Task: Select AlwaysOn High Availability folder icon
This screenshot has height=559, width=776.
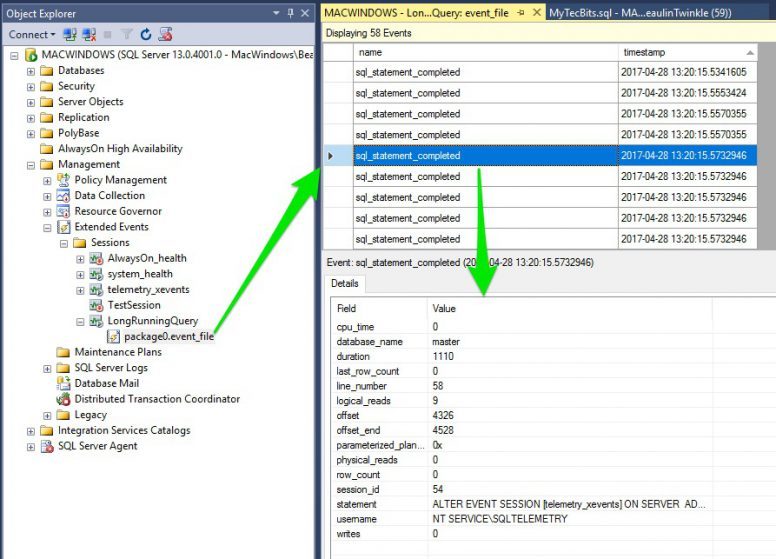Action: click(47, 148)
